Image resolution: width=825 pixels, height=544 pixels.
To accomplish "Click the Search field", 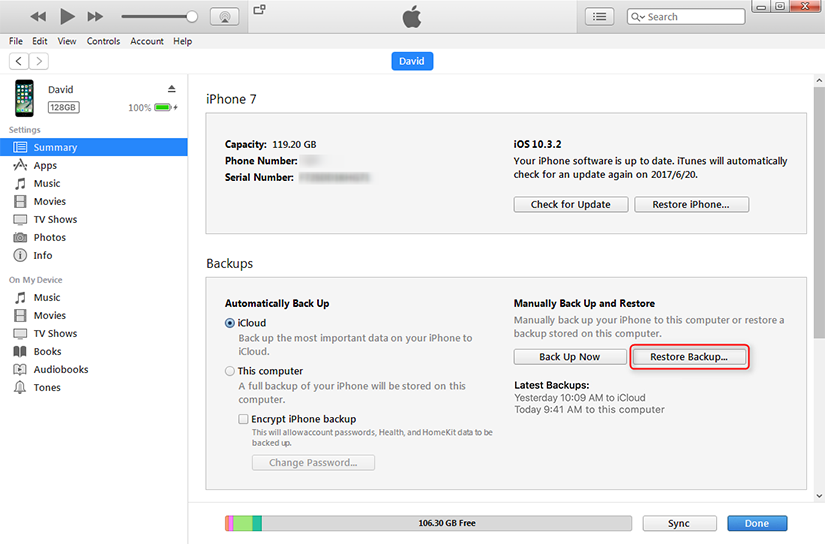I will [686, 17].
